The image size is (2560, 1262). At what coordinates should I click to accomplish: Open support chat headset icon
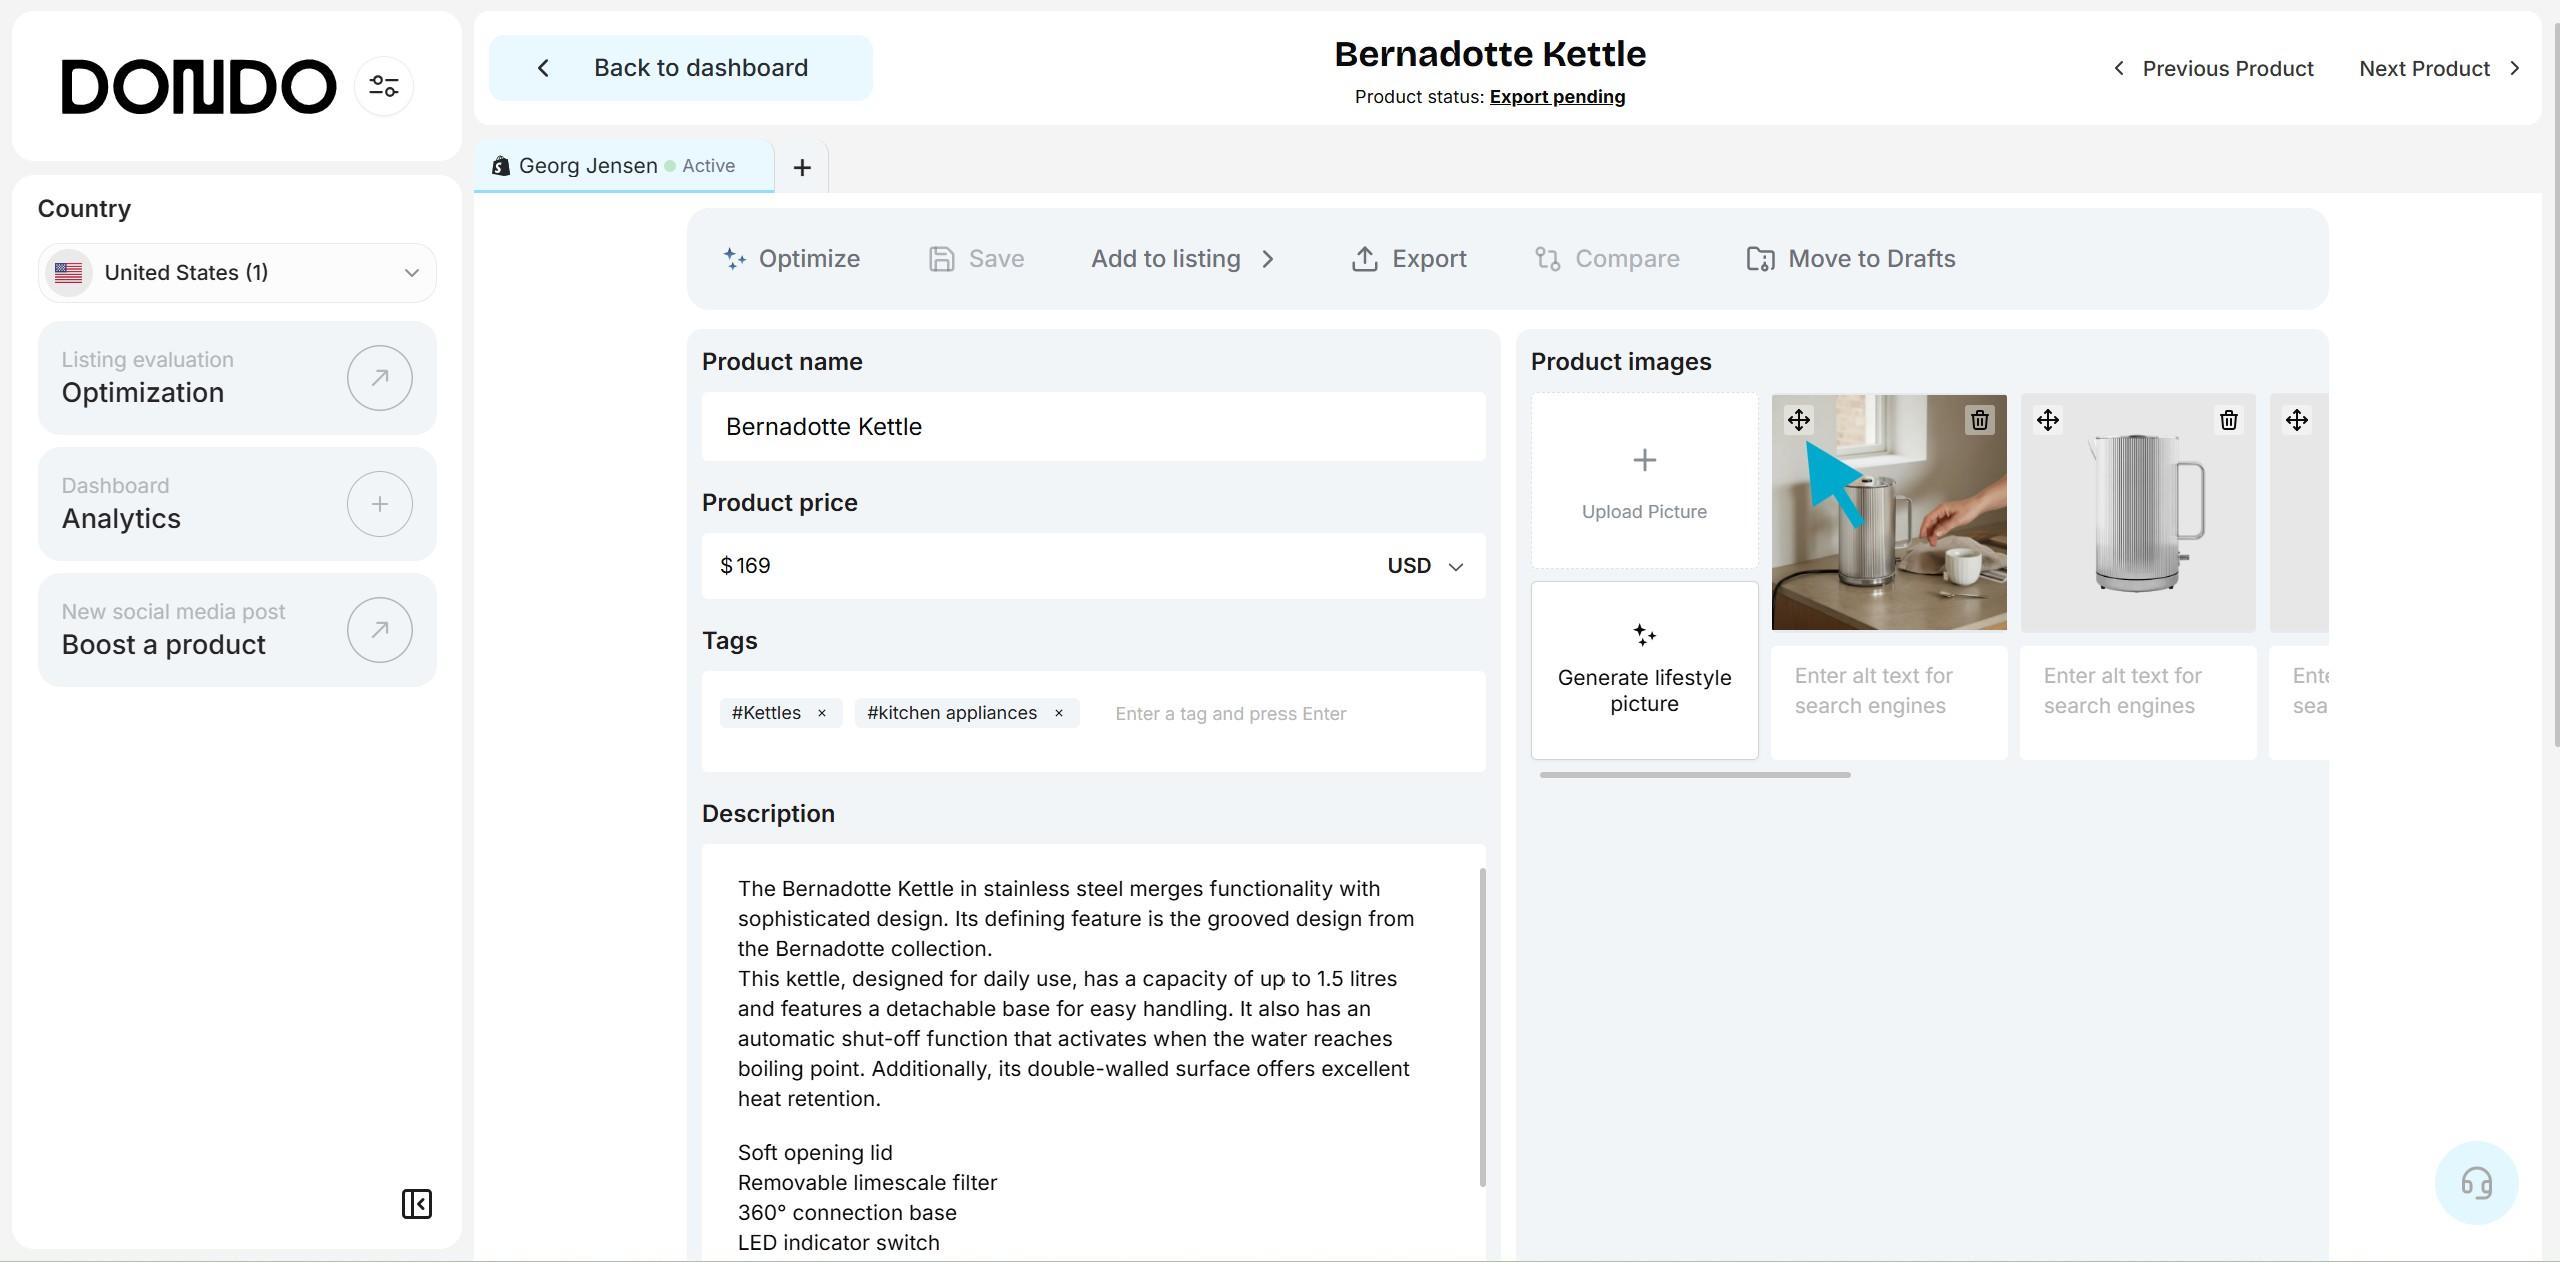click(2475, 1183)
